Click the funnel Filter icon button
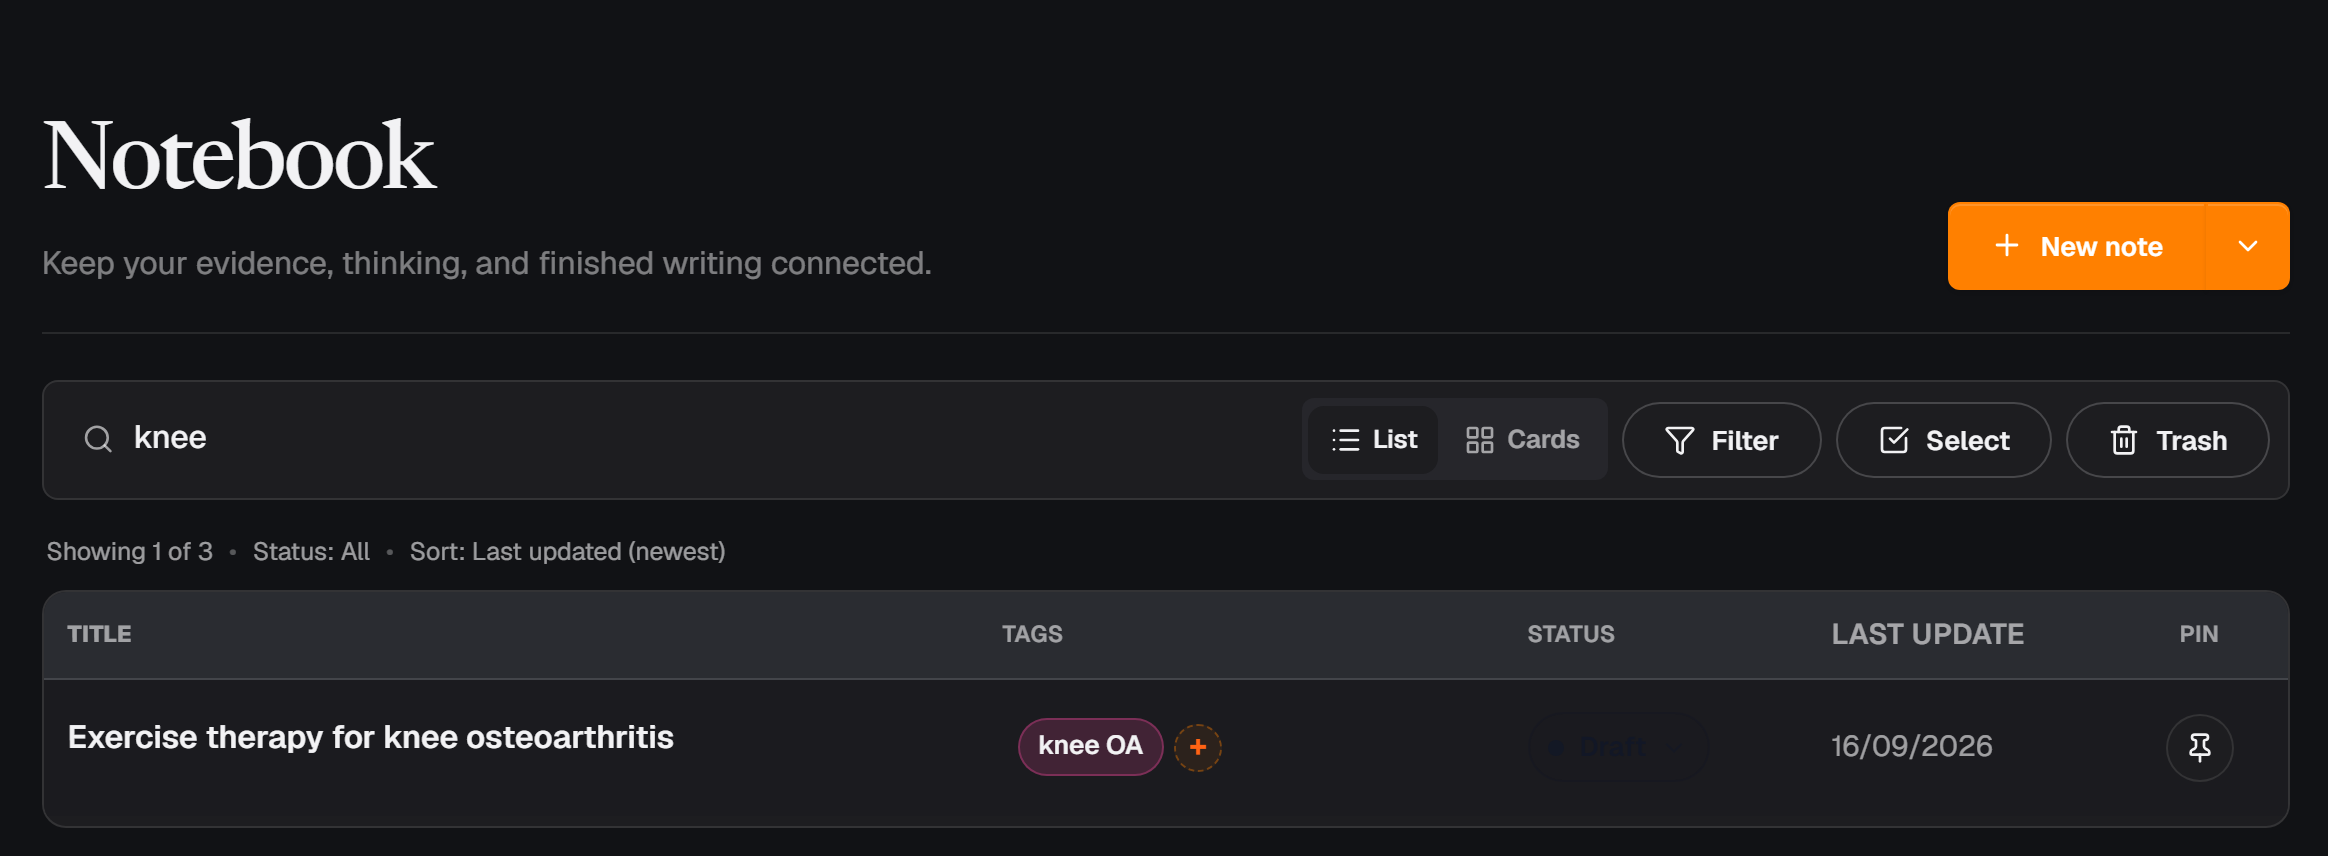This screenshot has height=856, width=2328. coord(1721,440)
